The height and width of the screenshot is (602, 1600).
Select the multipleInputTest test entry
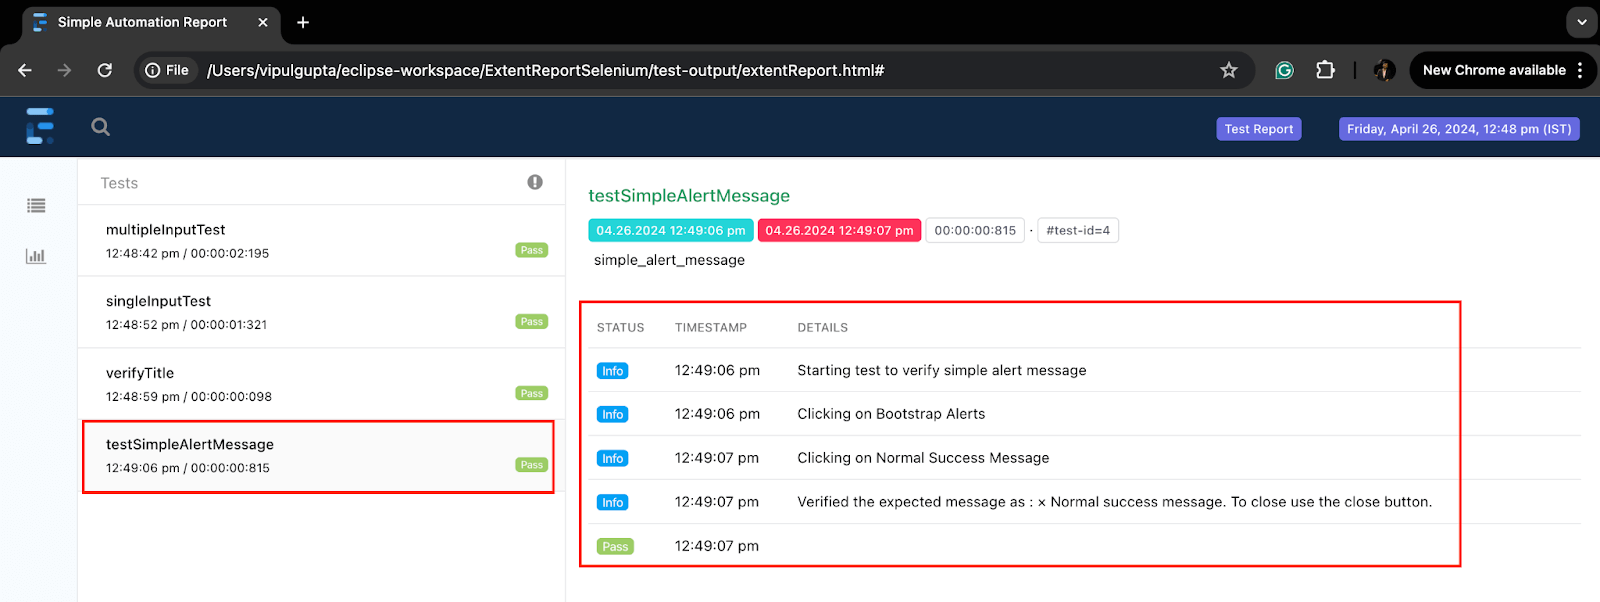click(x=320, y=241)
